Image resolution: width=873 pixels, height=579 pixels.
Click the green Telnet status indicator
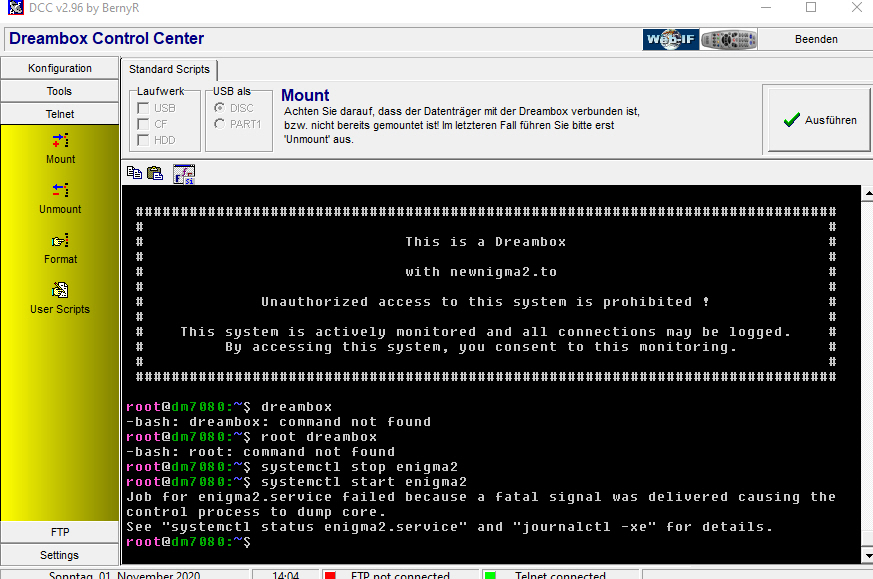coord(491,575)
